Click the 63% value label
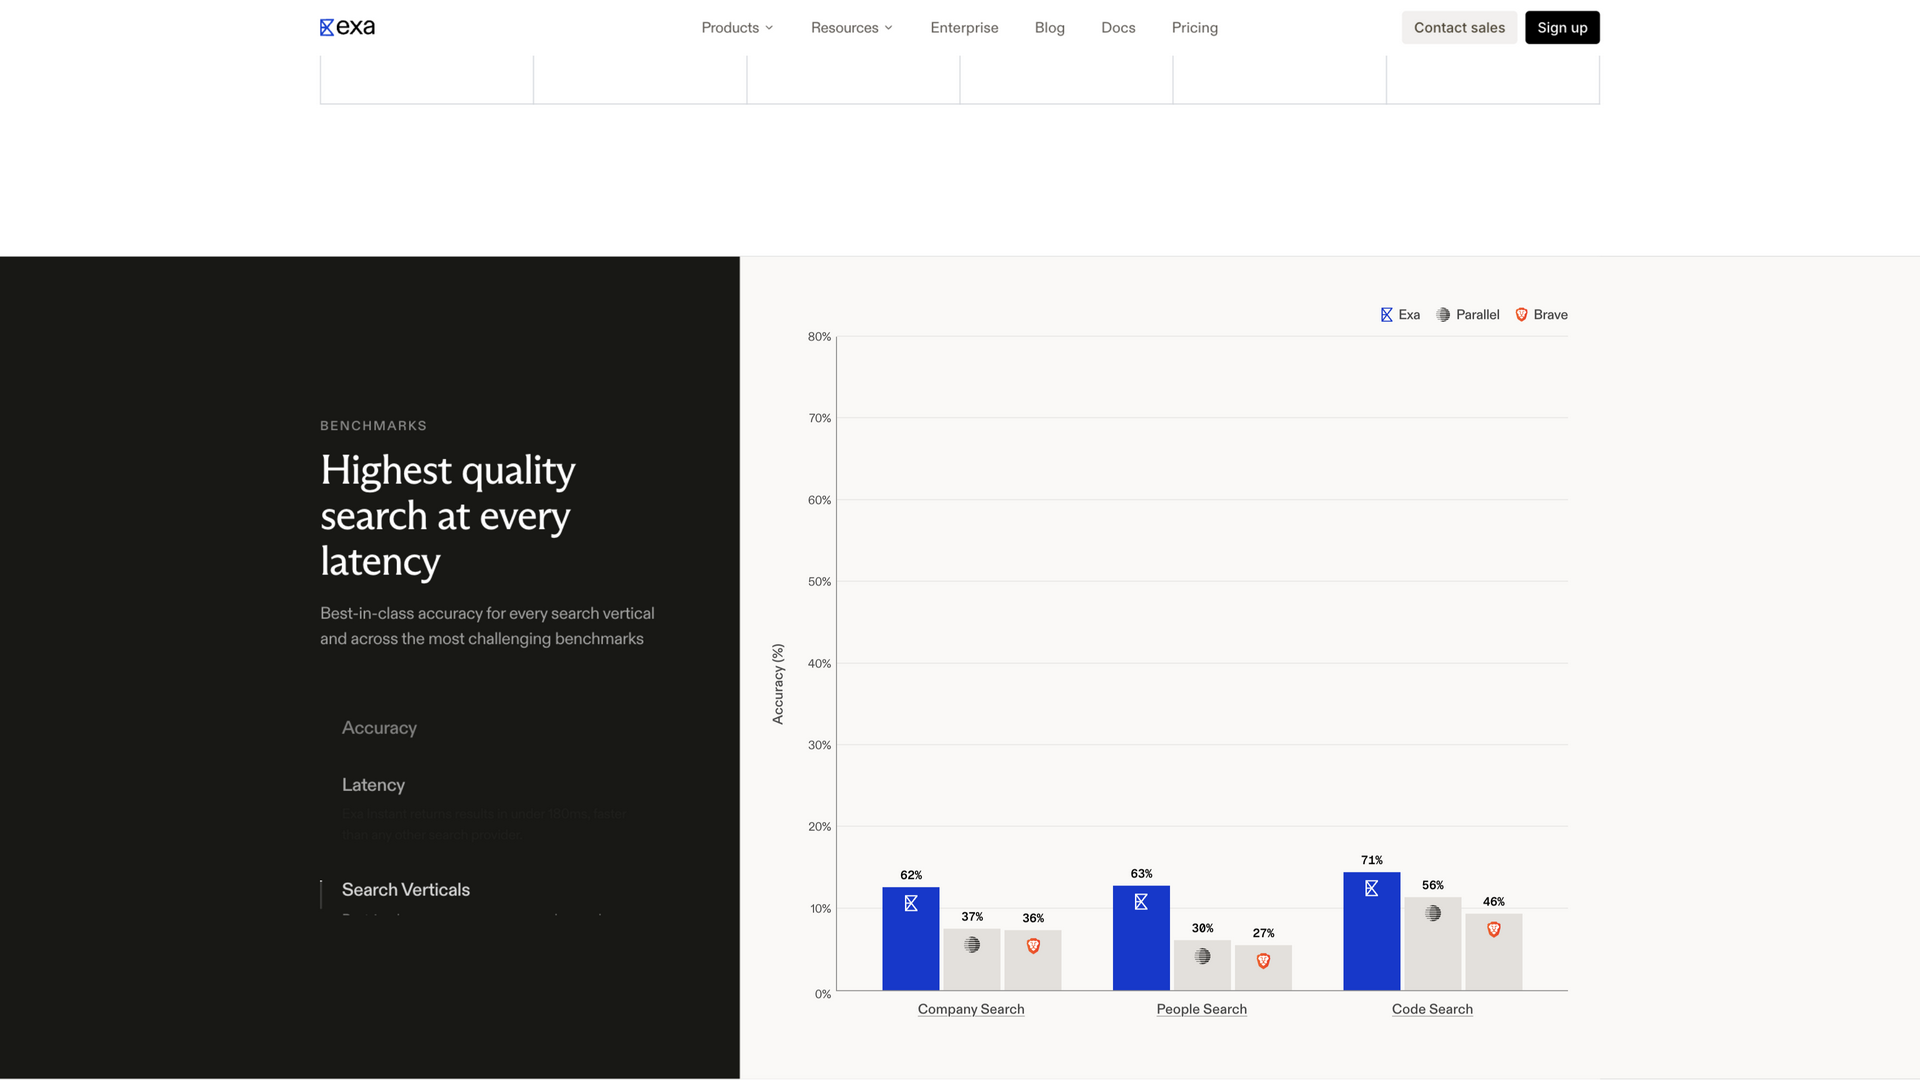The image size is (1920, 1080). (1141, 874)
